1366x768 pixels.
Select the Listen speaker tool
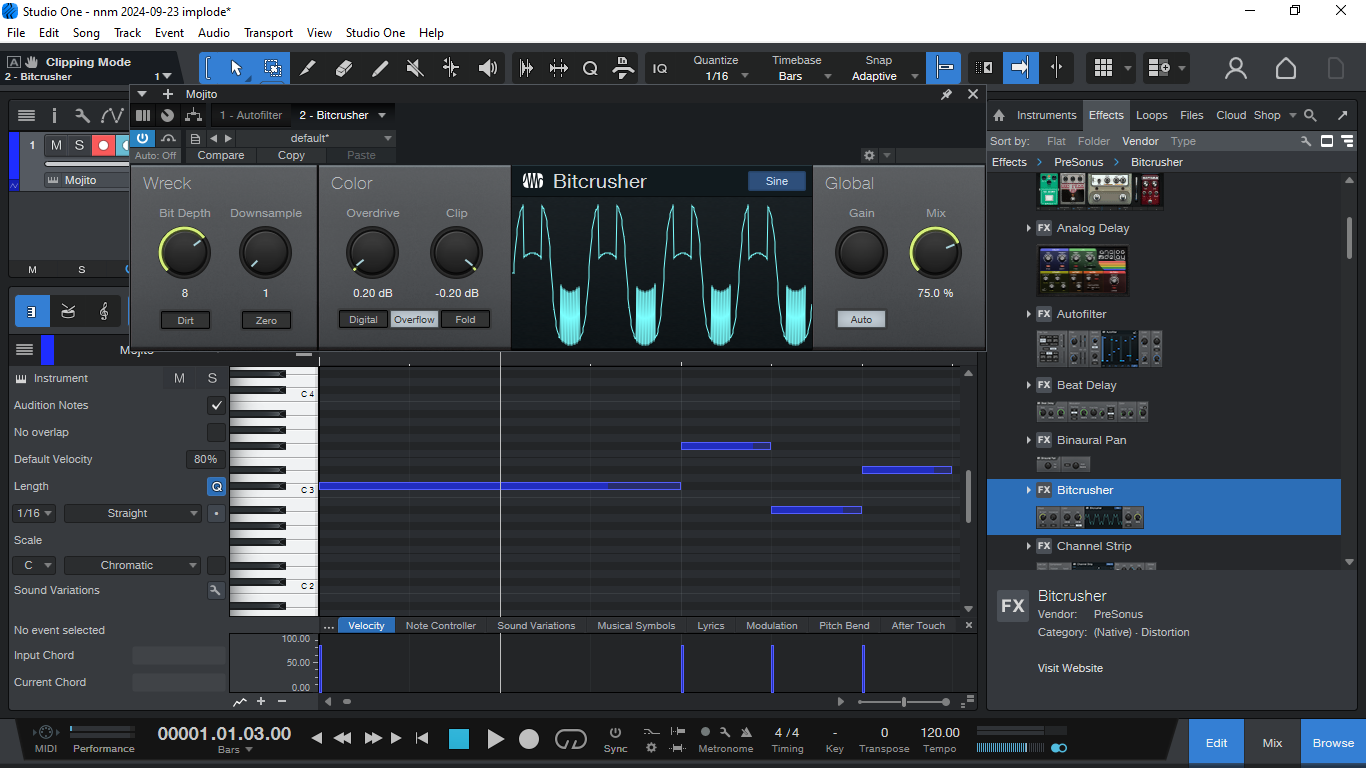click(488, 68)
